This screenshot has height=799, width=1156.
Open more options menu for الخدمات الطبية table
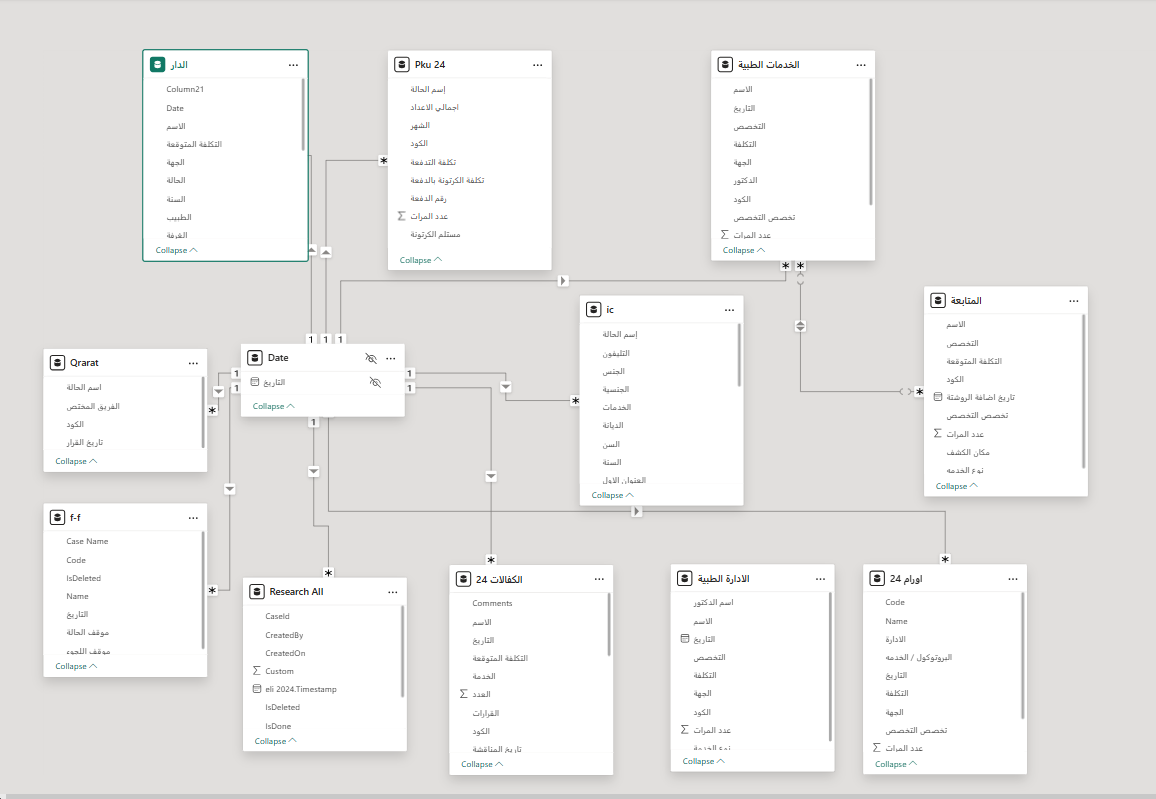tap(861, 65)
